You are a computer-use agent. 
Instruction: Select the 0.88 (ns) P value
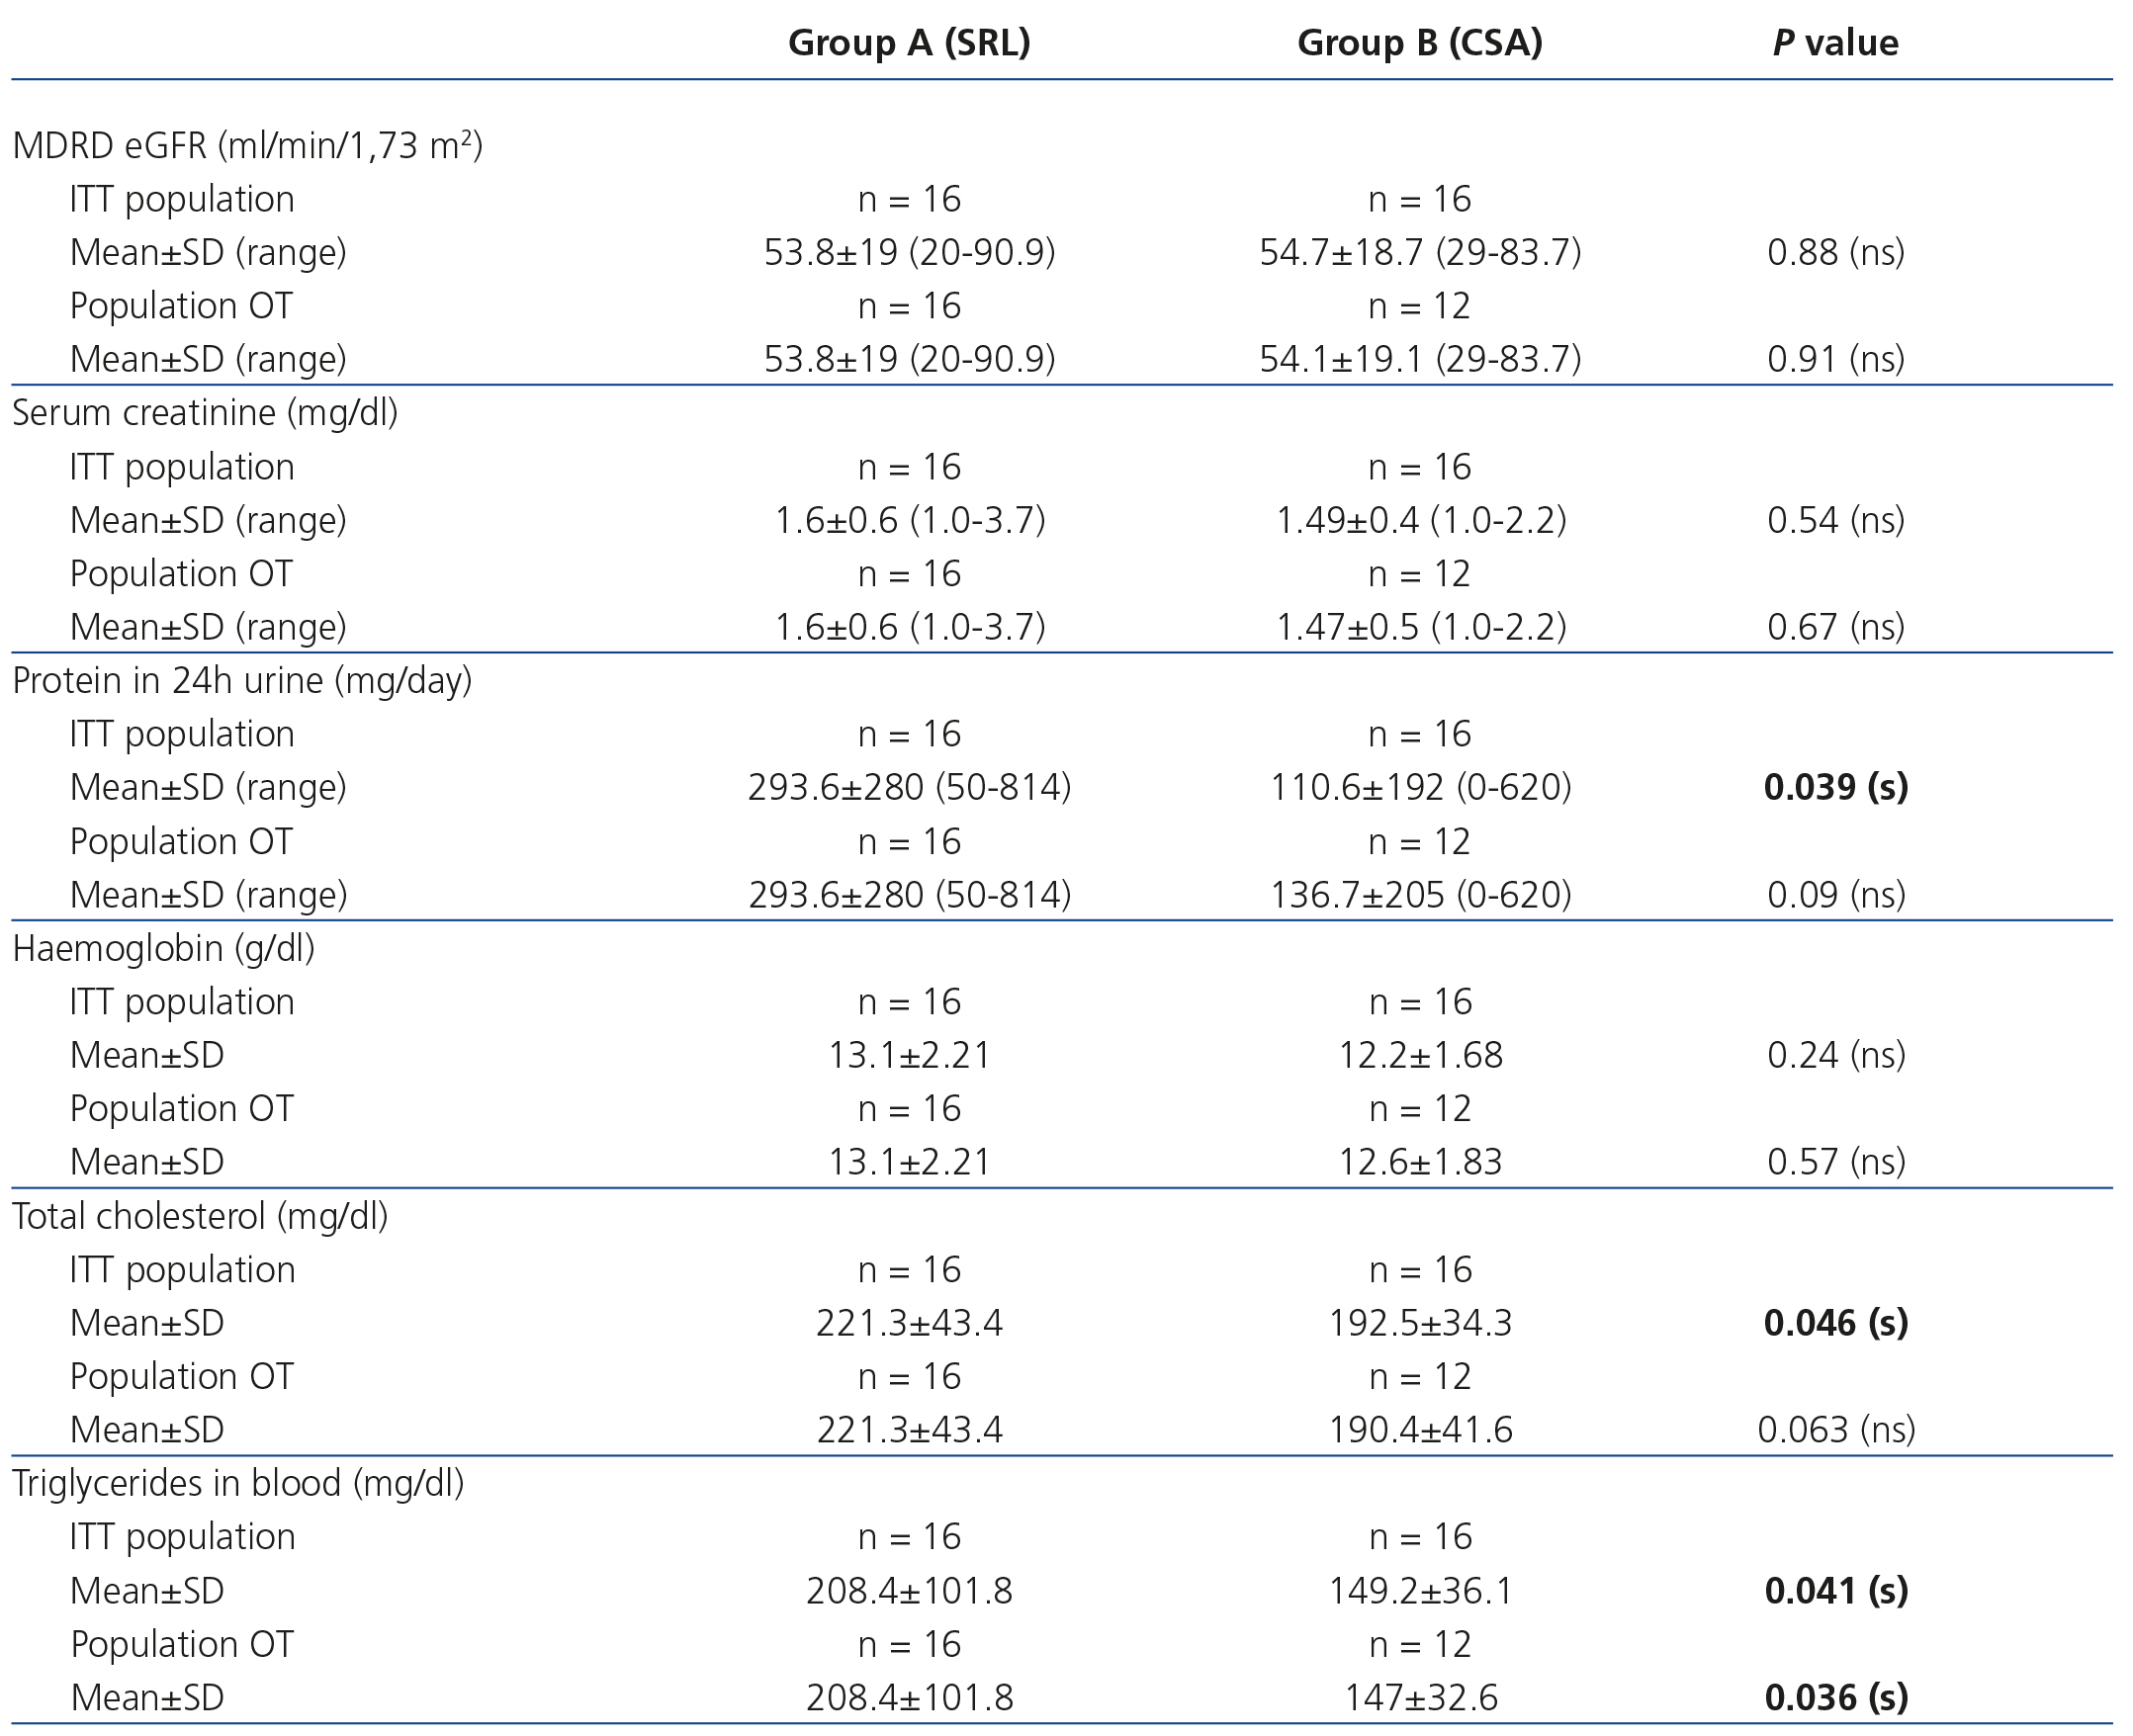tap(1836, 252)
